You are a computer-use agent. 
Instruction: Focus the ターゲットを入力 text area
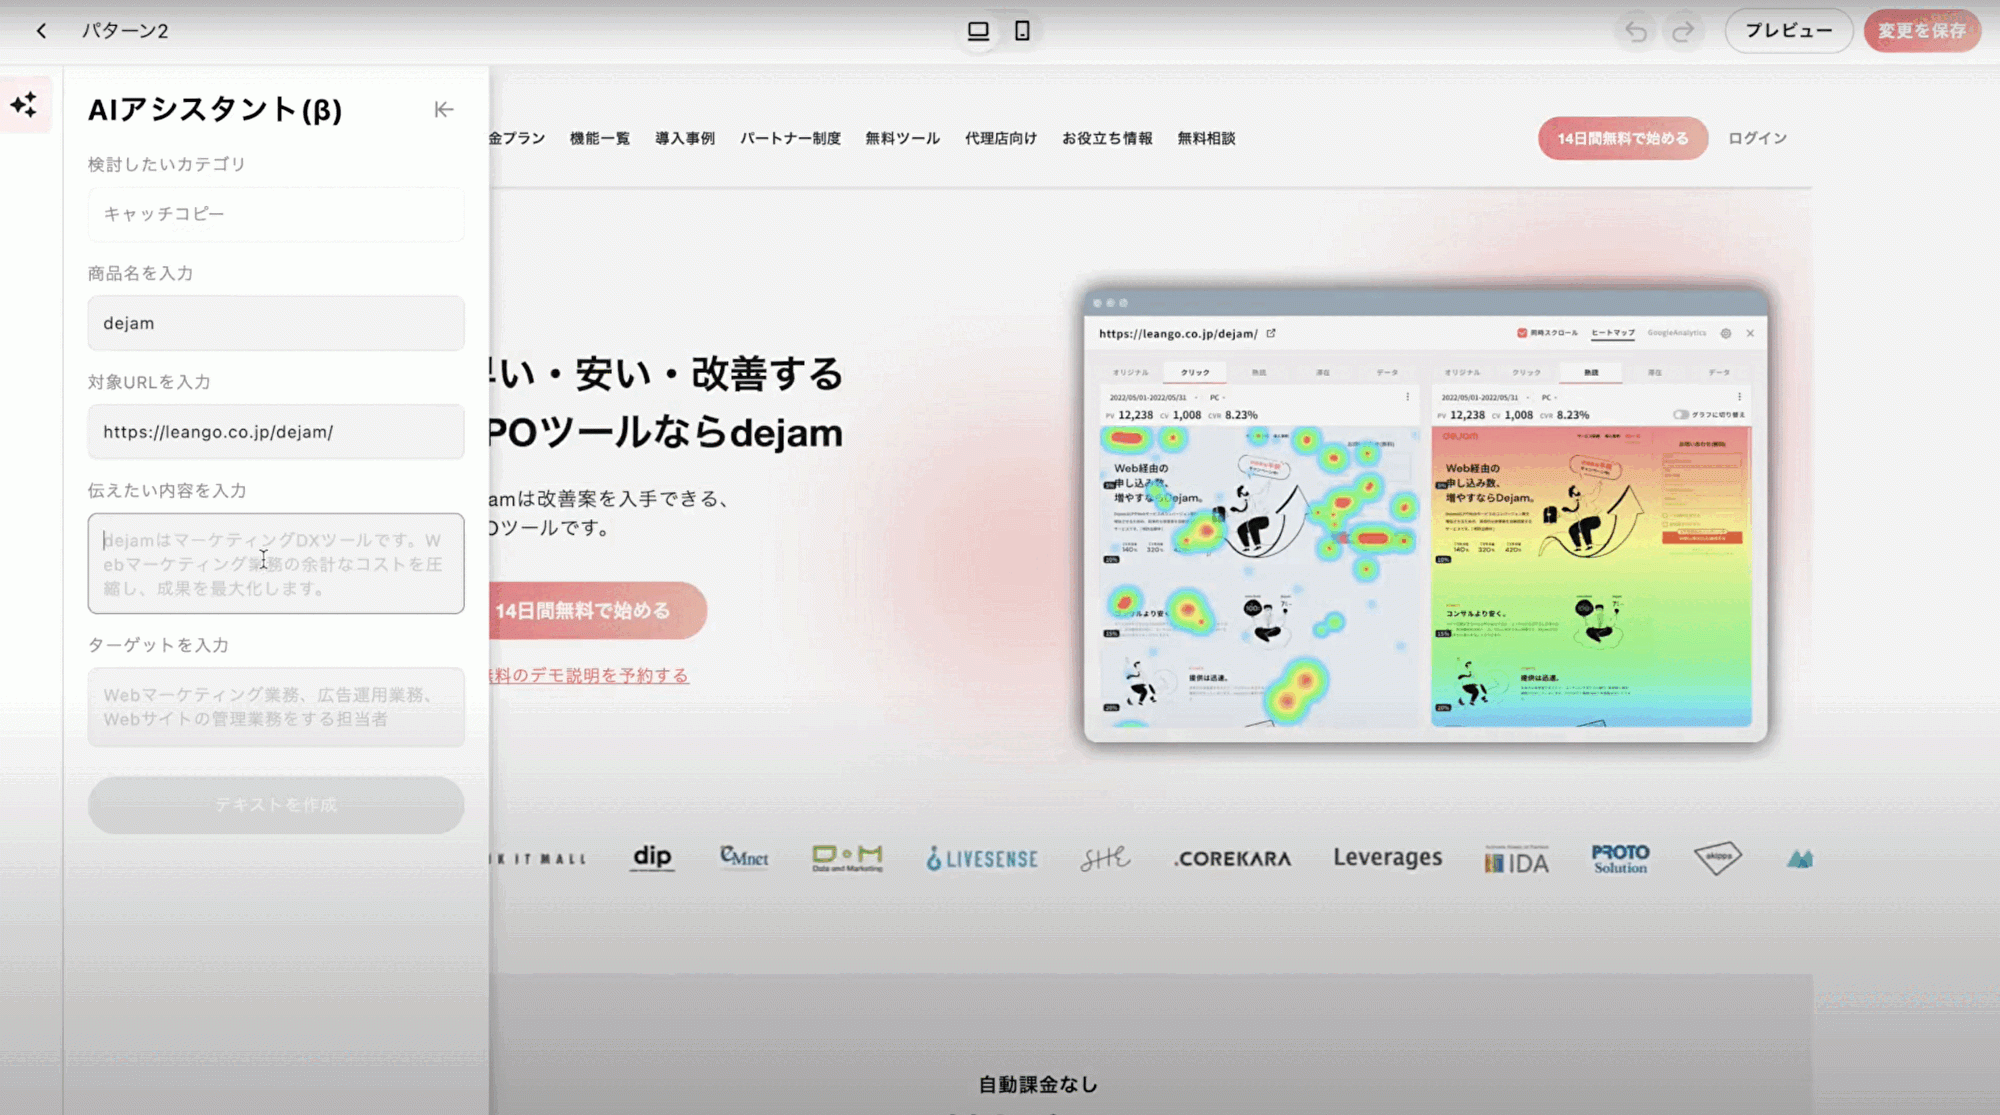(276, 707)
